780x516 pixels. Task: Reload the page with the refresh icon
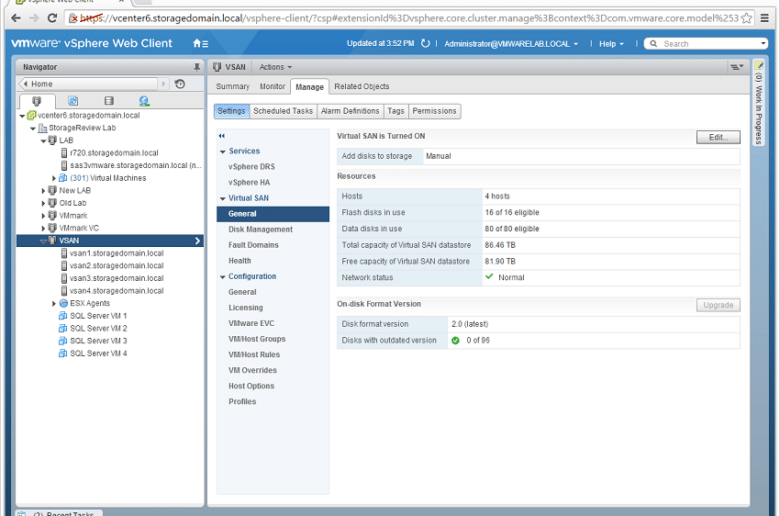(52, 18)
